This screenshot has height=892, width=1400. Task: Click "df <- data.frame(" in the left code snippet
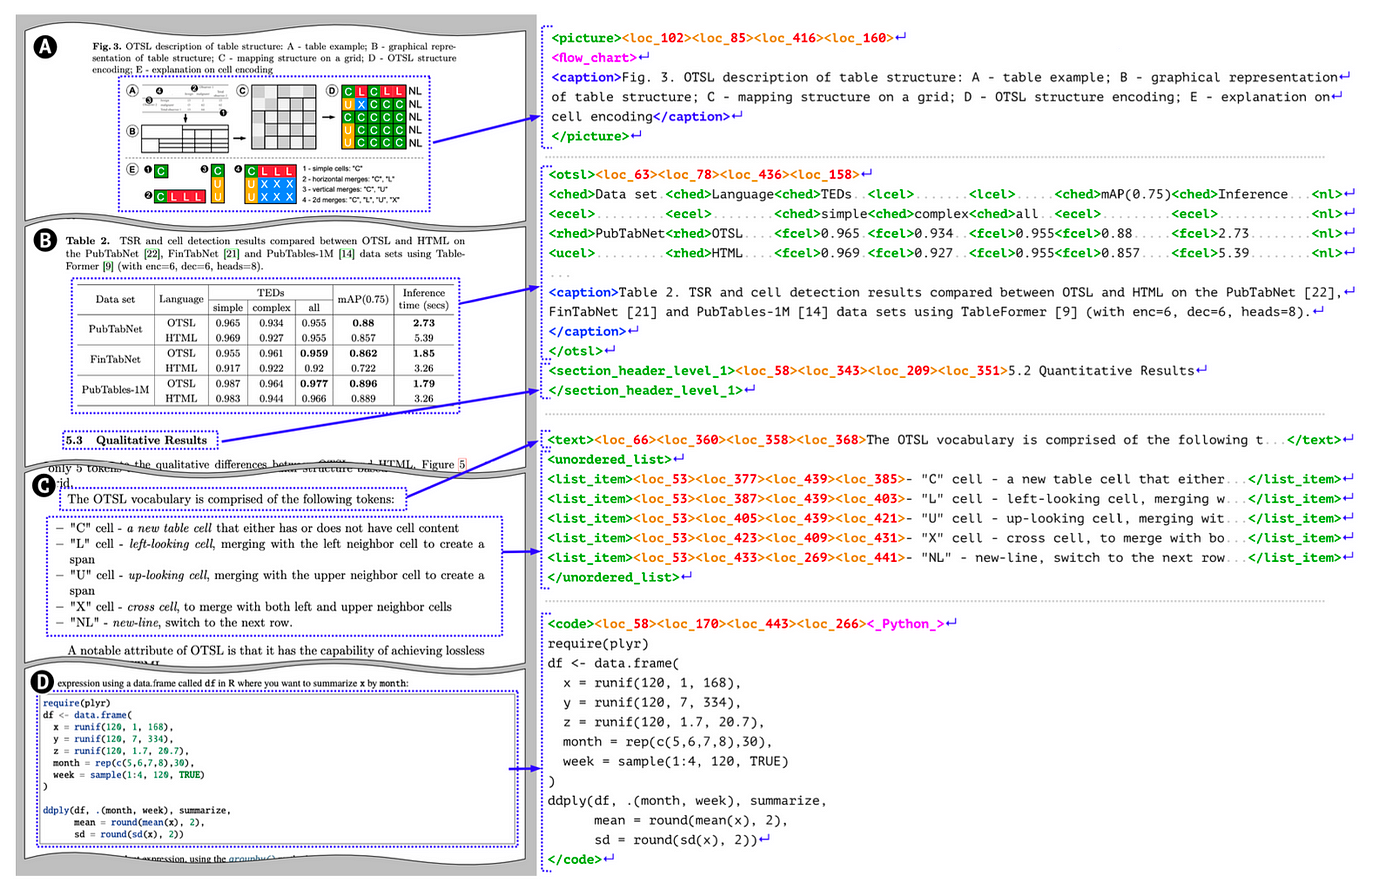pos(86,715)
